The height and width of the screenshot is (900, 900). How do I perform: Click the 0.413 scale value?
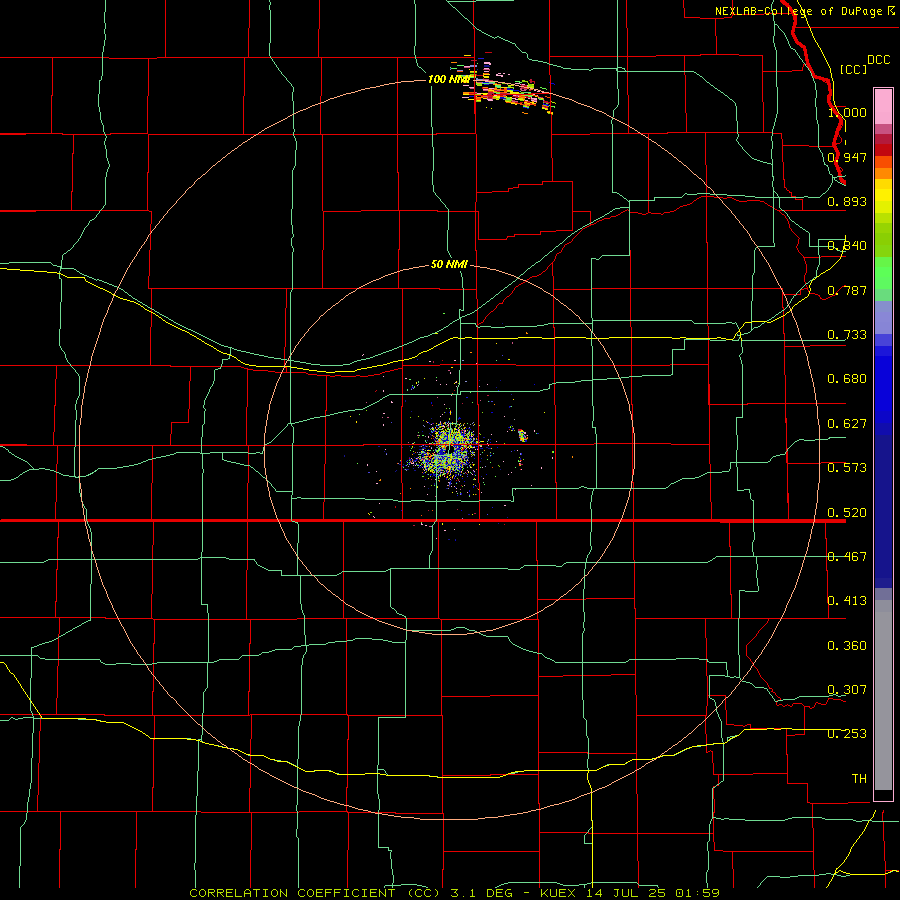pyautogui.click(x=847, y=601)
